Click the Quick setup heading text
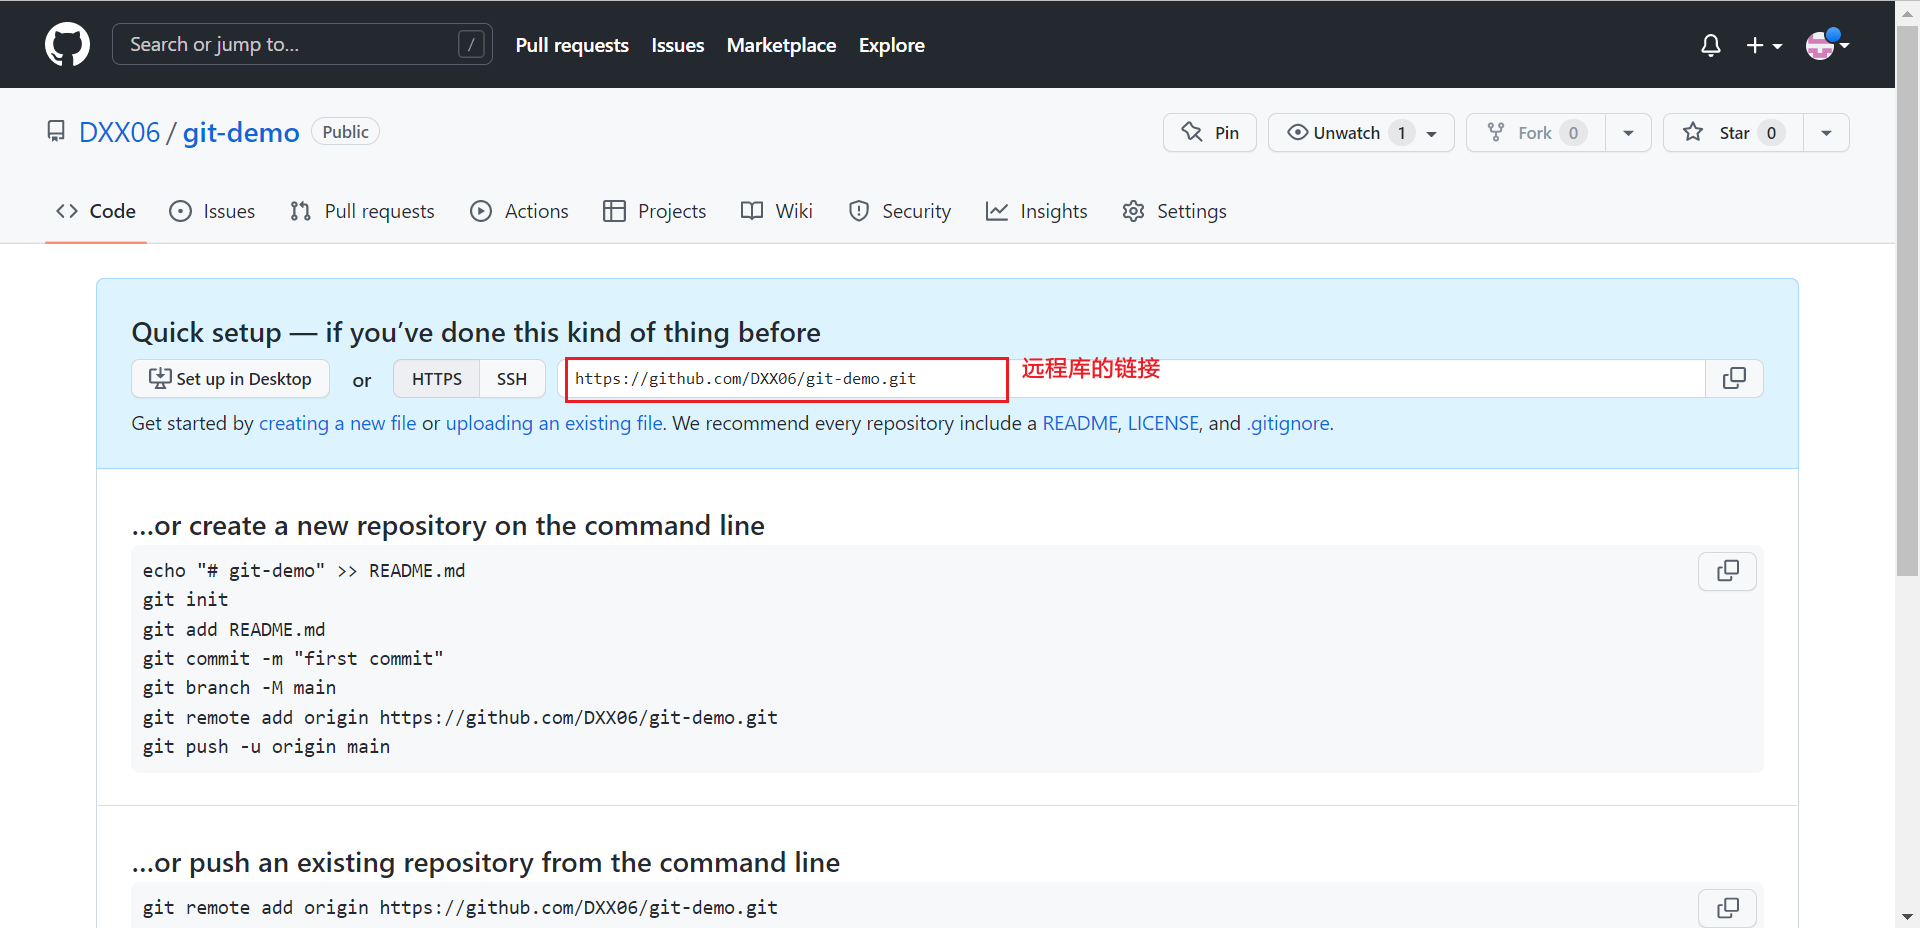 point(476,332)
